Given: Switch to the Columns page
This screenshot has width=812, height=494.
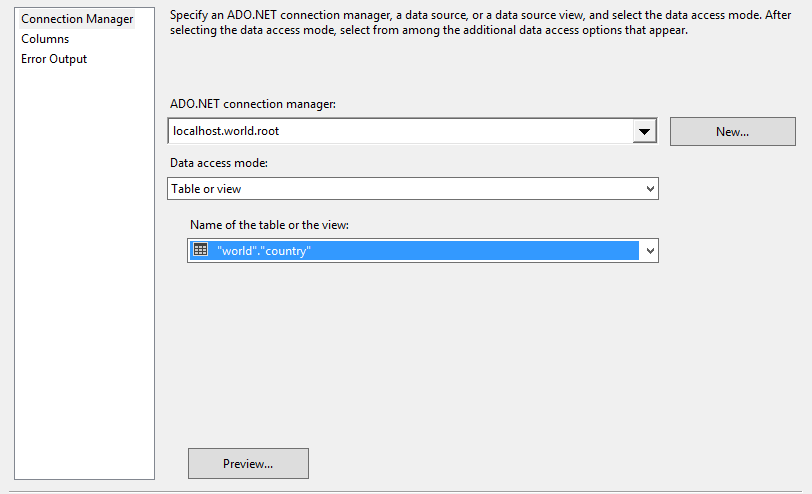Looking at the screenshot, I should (x=45, y=39).
